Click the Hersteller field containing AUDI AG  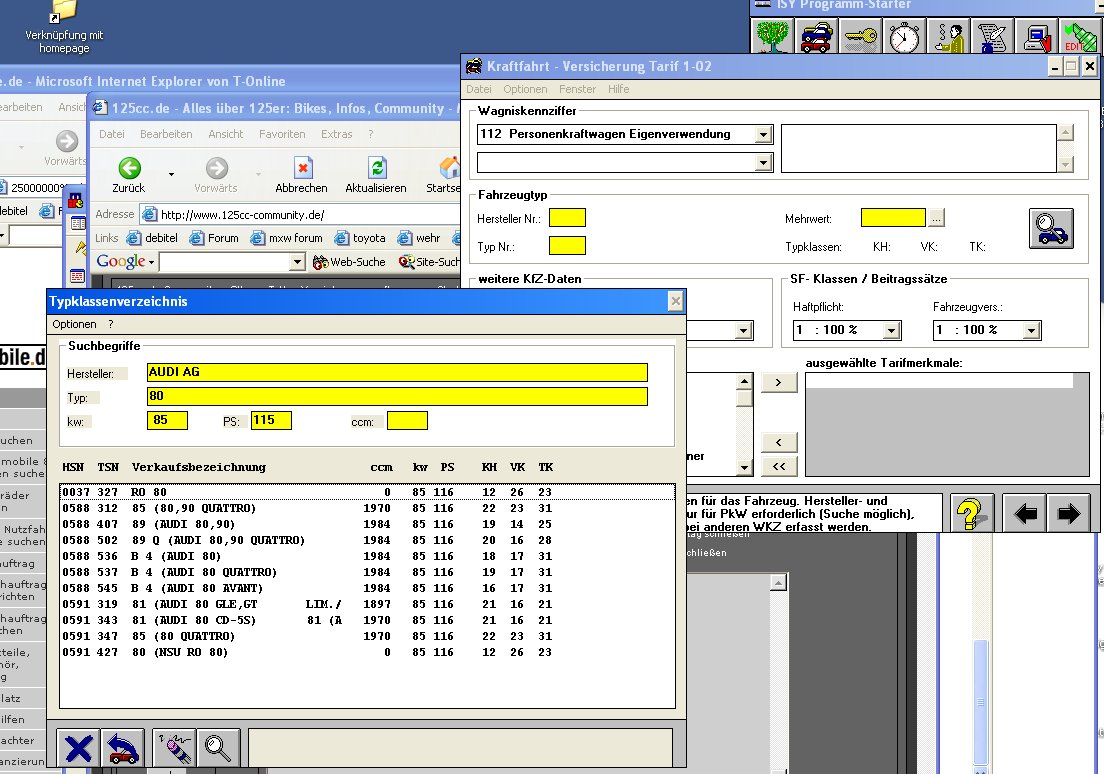(x=397, y=373)
